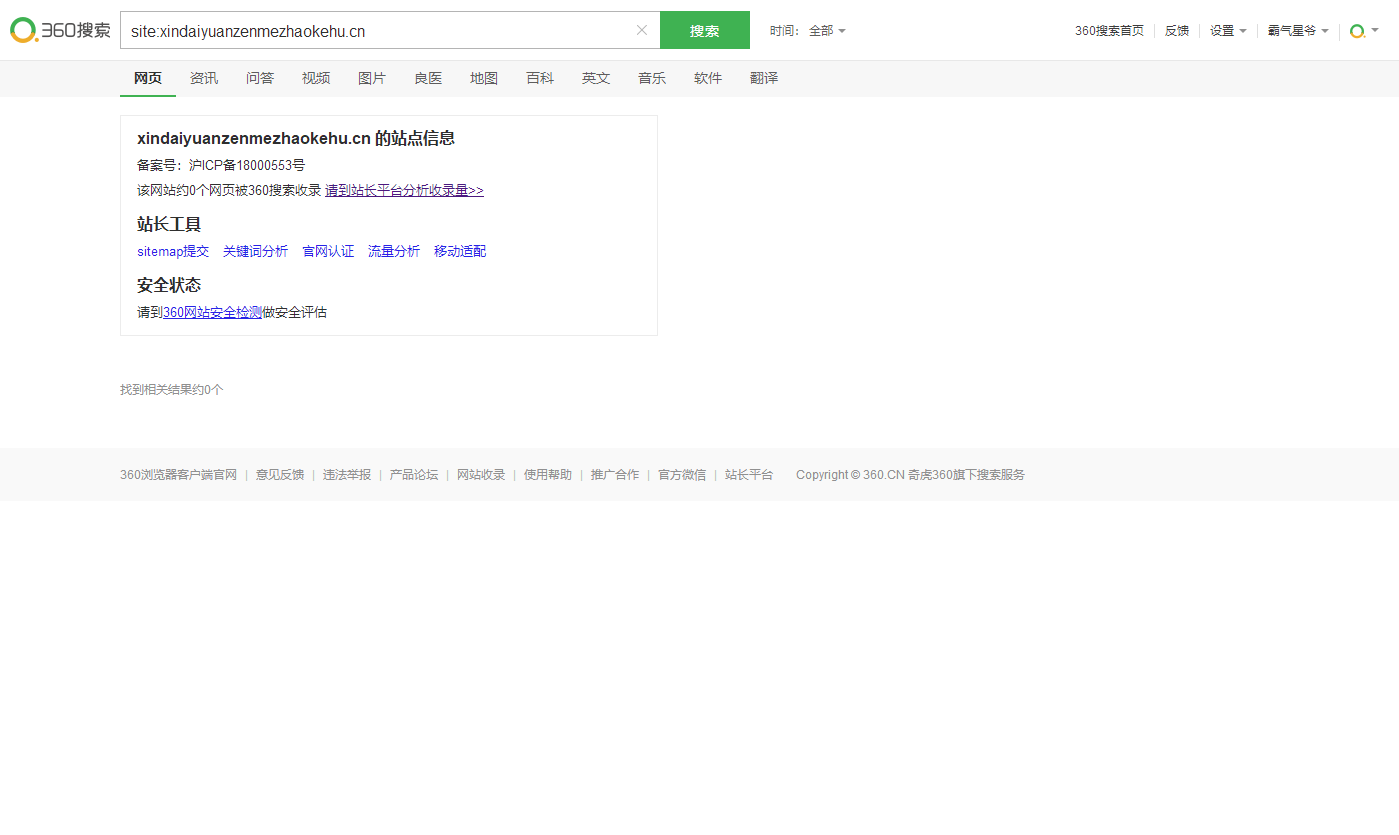Open footer link 官方微信
Viewport: 1399px width, 835px height.
point(682,475)
